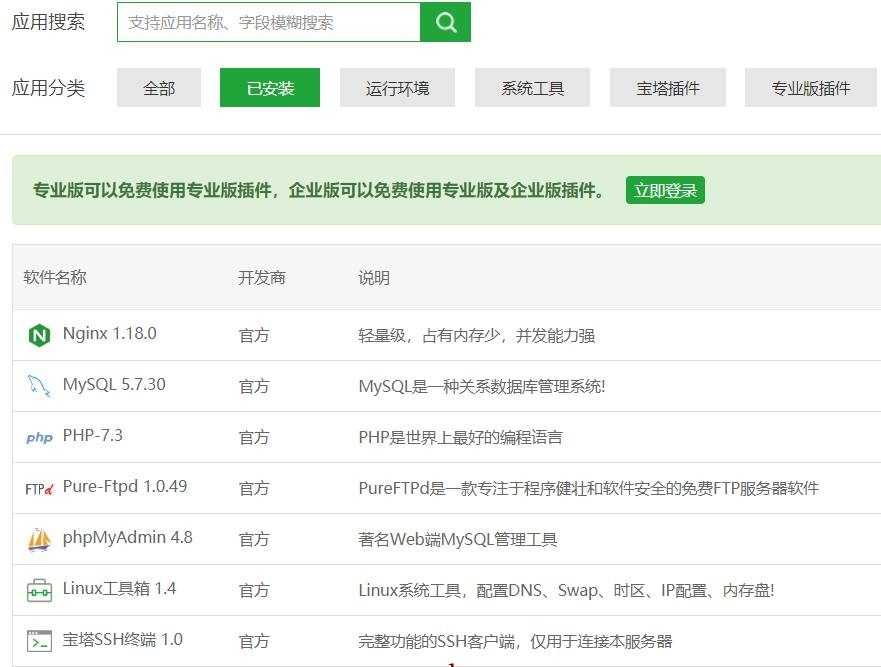Open Nginx 1.18.0 settings
The width and height of the screenshot is (881, 667).
[110, 333]
